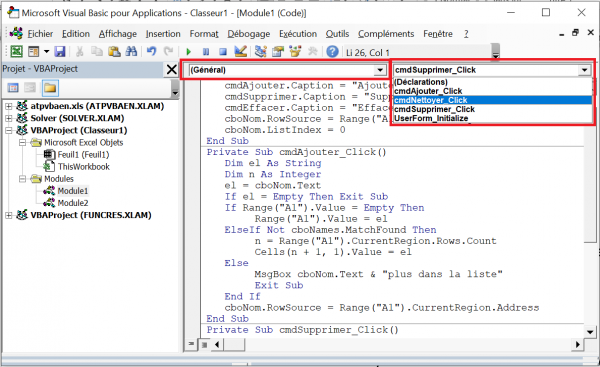Click the Cut scissors icon
The width and height of the screenshot is (600, 367).
[80, 51]
